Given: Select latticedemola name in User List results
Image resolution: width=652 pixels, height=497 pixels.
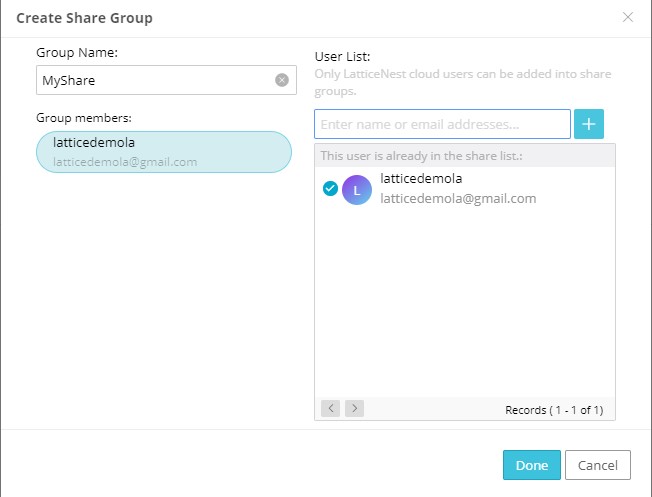Looking at the screenshot, I should coord(421,178).
